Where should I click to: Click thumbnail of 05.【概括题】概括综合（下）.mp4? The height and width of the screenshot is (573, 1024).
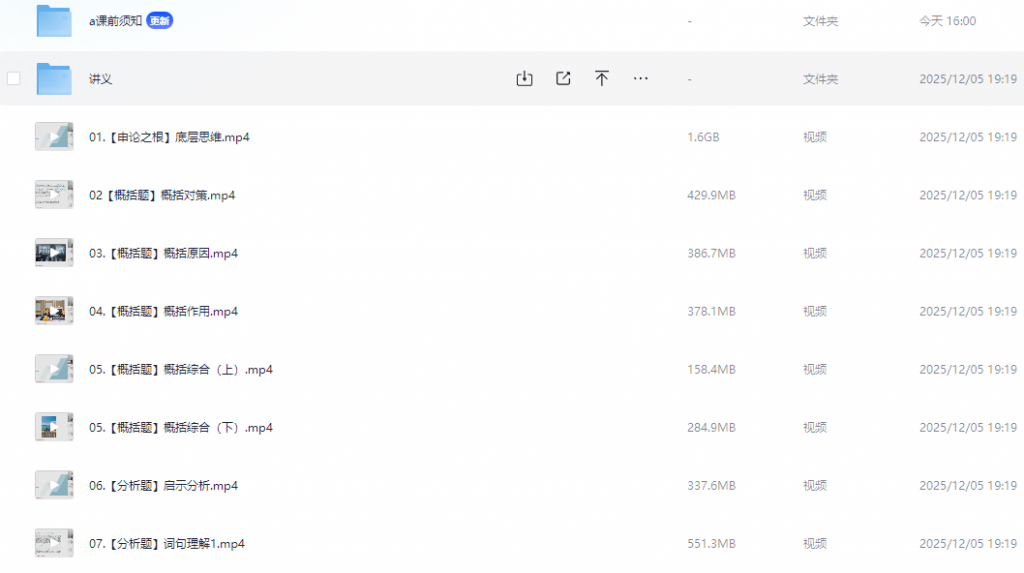click(x=54, y=427)
